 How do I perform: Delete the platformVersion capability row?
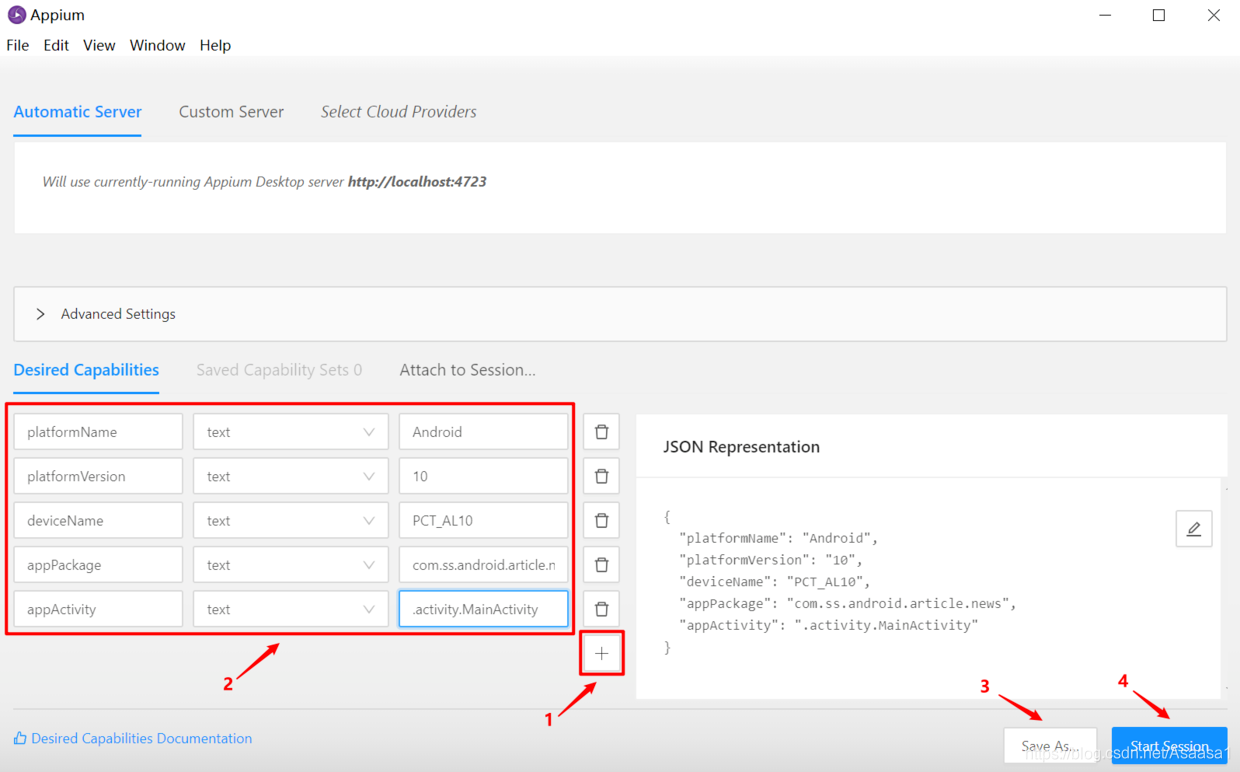click(x=601, y=476)
